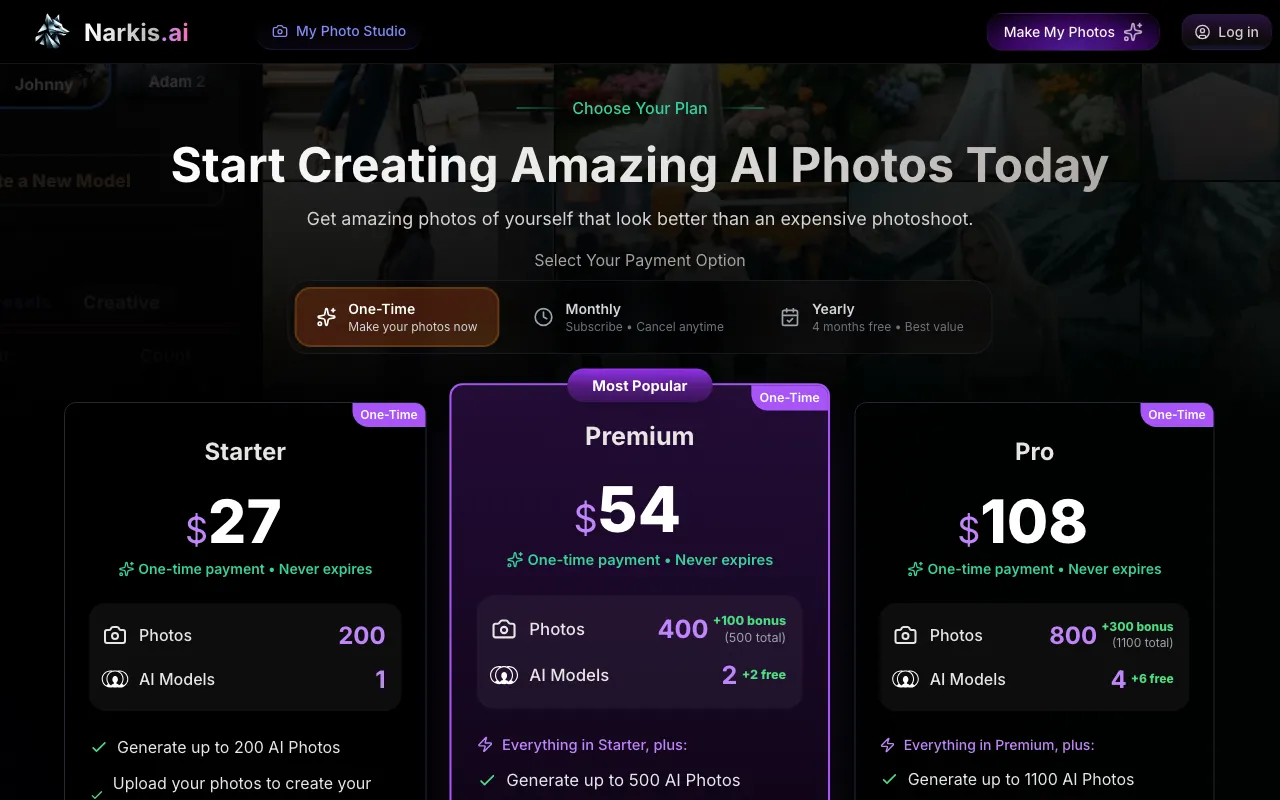Click +300 bonus text in Pro card
1280x800 pixels.
click(1137, 626)
